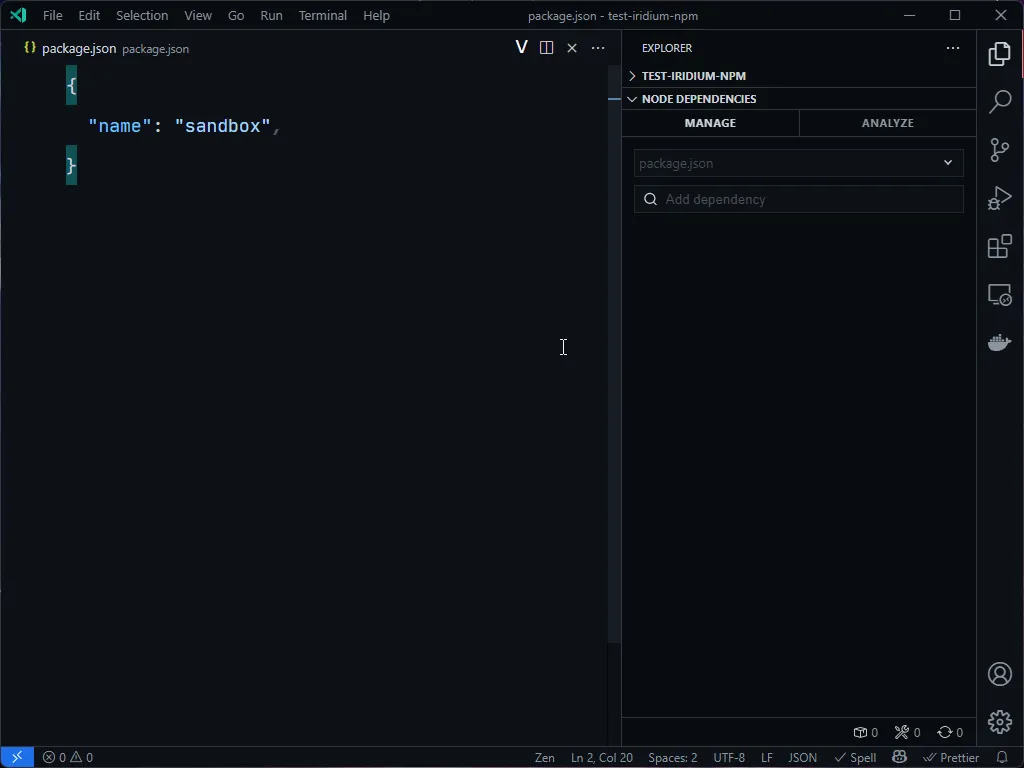Image resolution: width=1024 pixels, height=768 pixels.
Task: Open the Remote Explorer view
Action: (999, 294)
